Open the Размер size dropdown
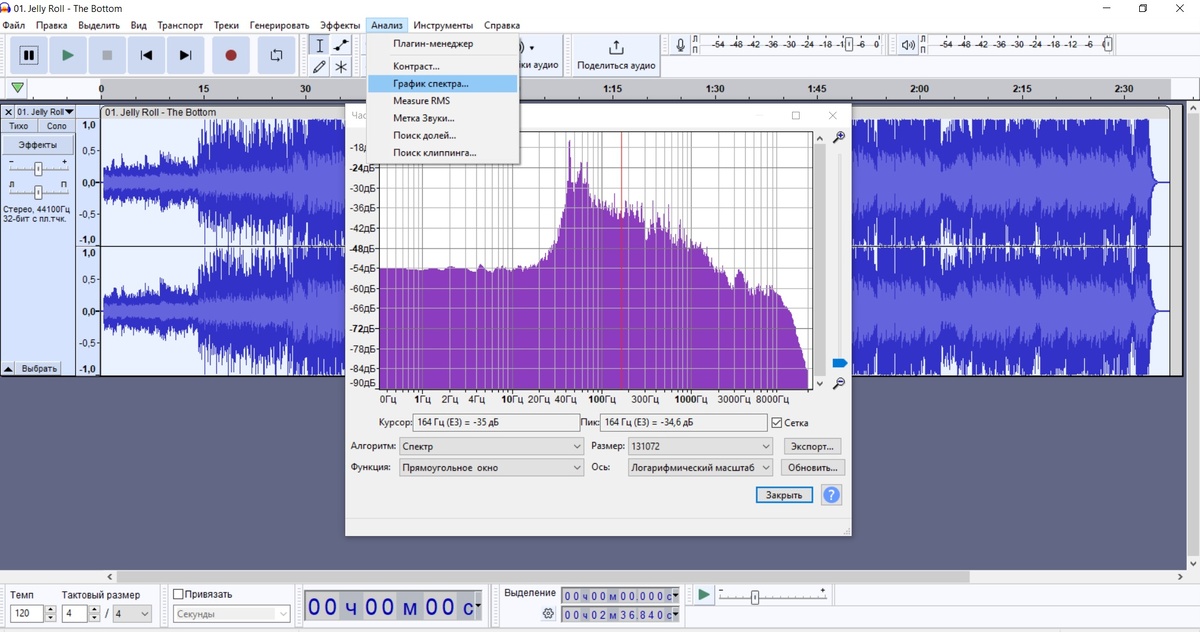 tap(701, 446)
